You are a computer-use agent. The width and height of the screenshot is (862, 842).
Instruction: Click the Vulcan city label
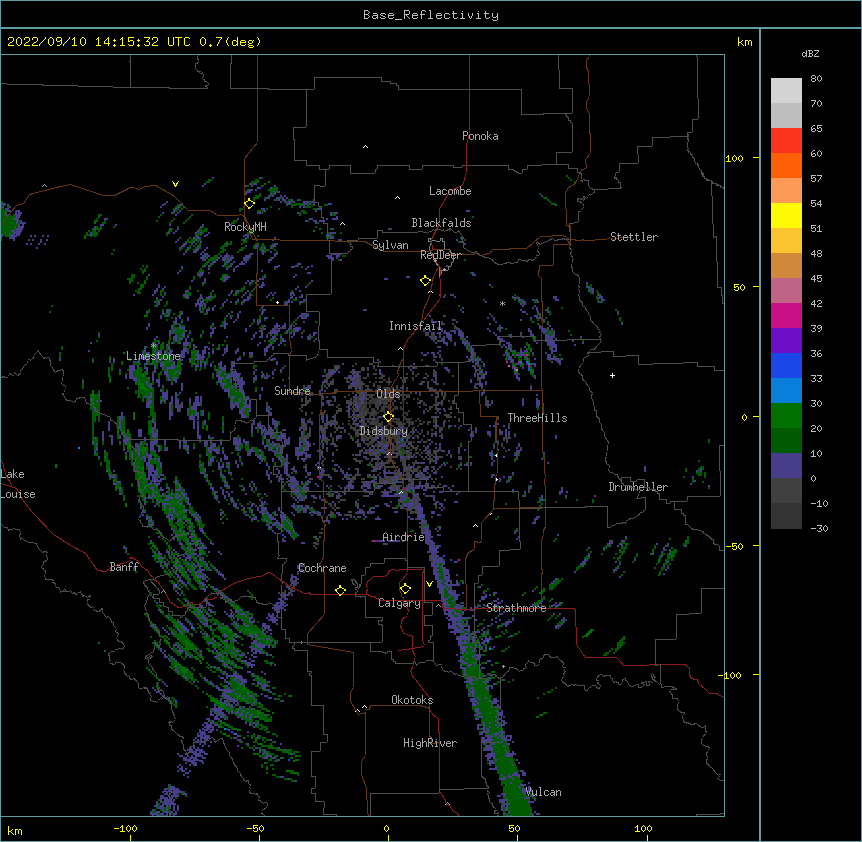tap(543, 792)
